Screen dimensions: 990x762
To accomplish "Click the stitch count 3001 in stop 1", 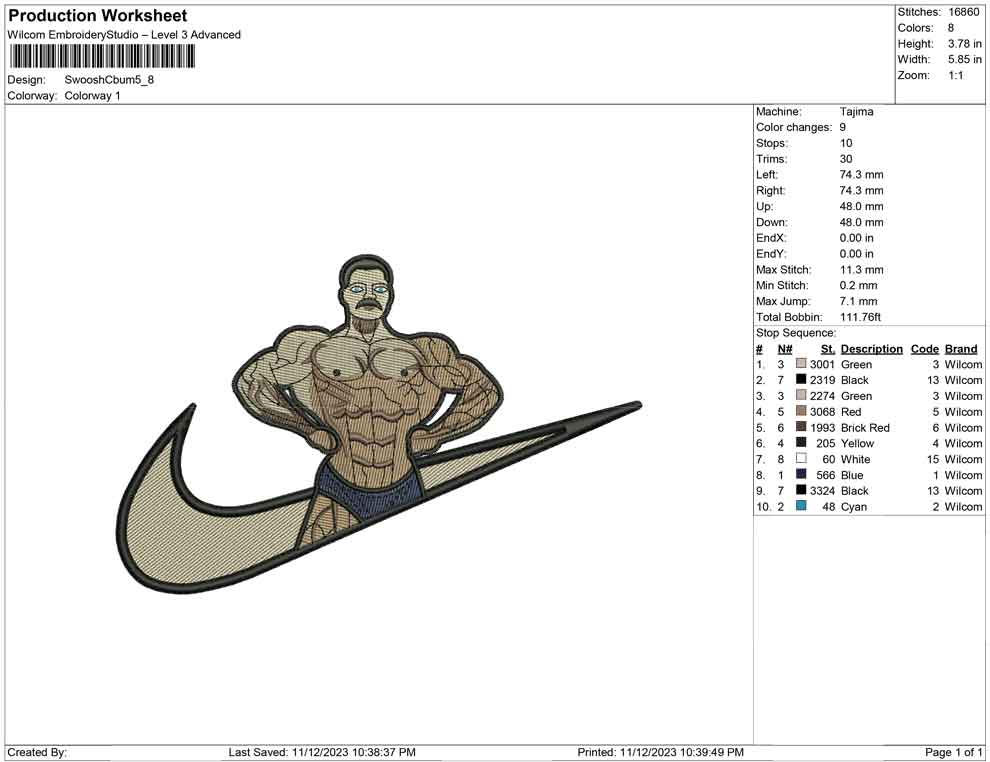I will (822, 364).
